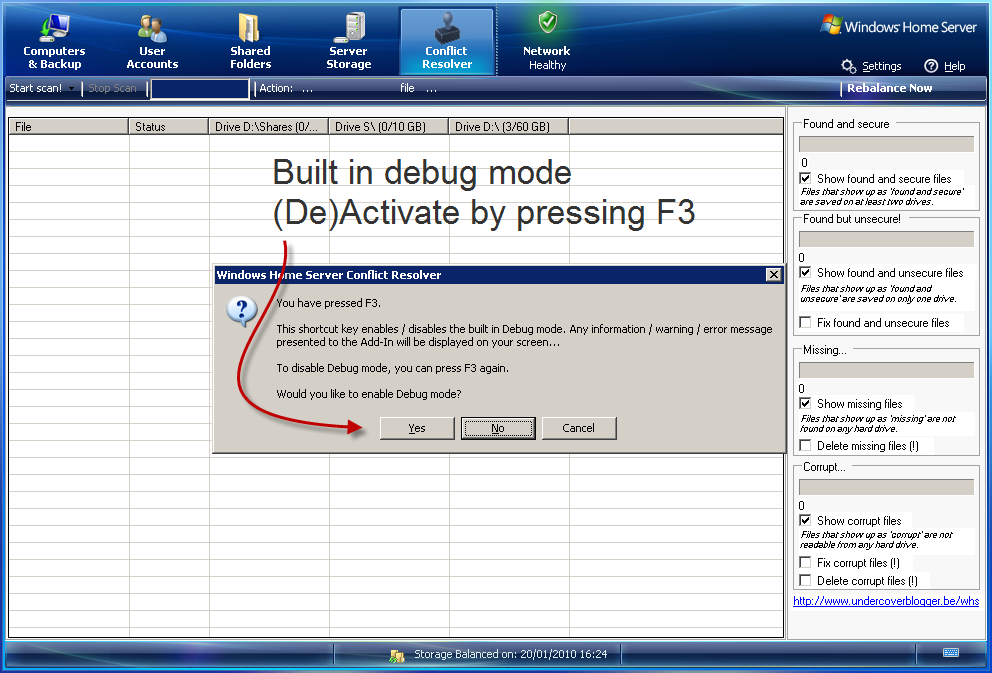
Task: Sort by the Status column header
Action: pos(168,127)
